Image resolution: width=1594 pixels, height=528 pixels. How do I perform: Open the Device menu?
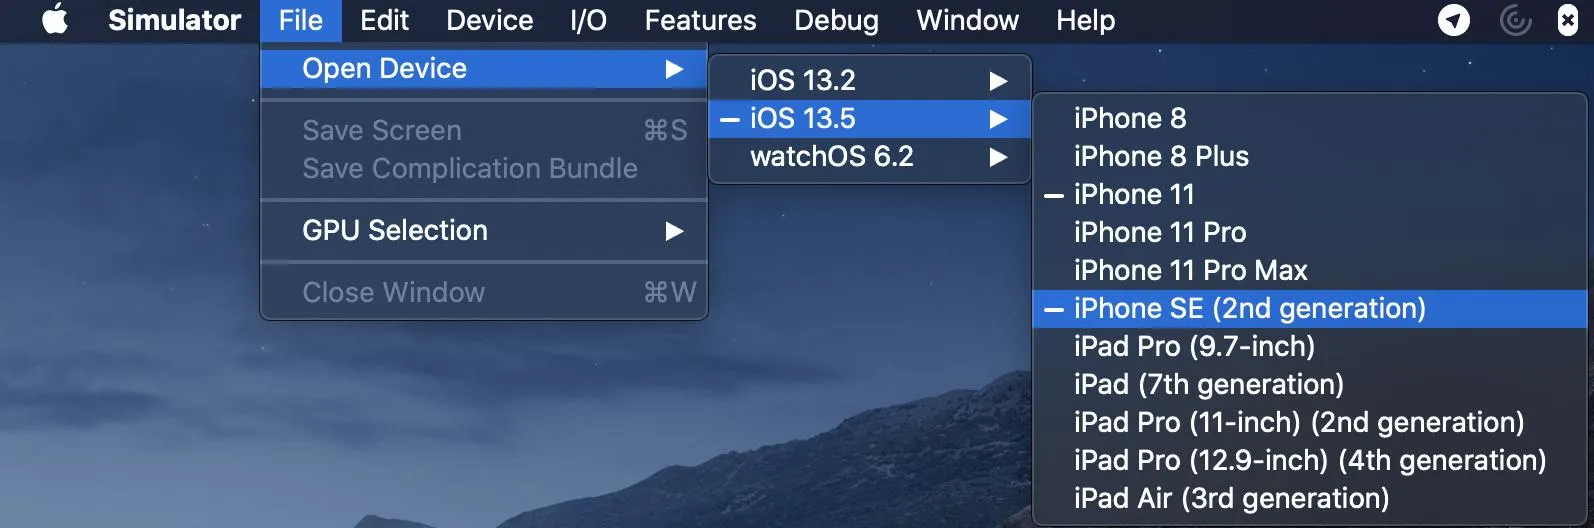click(x=489, y=20)
